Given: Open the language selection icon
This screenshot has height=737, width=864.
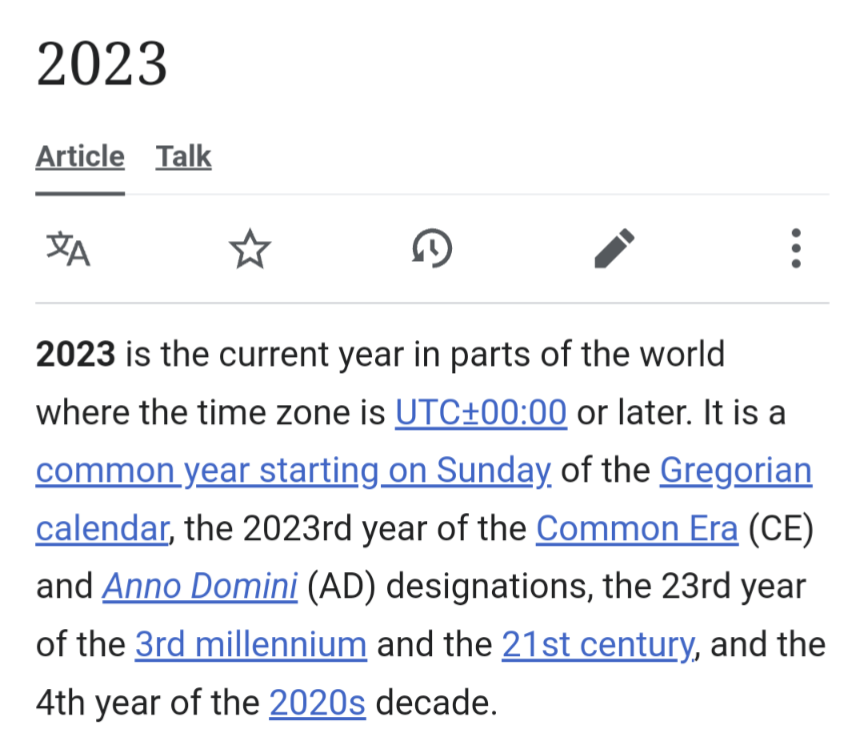Looking at the screenshot, I should pos(68,249).
